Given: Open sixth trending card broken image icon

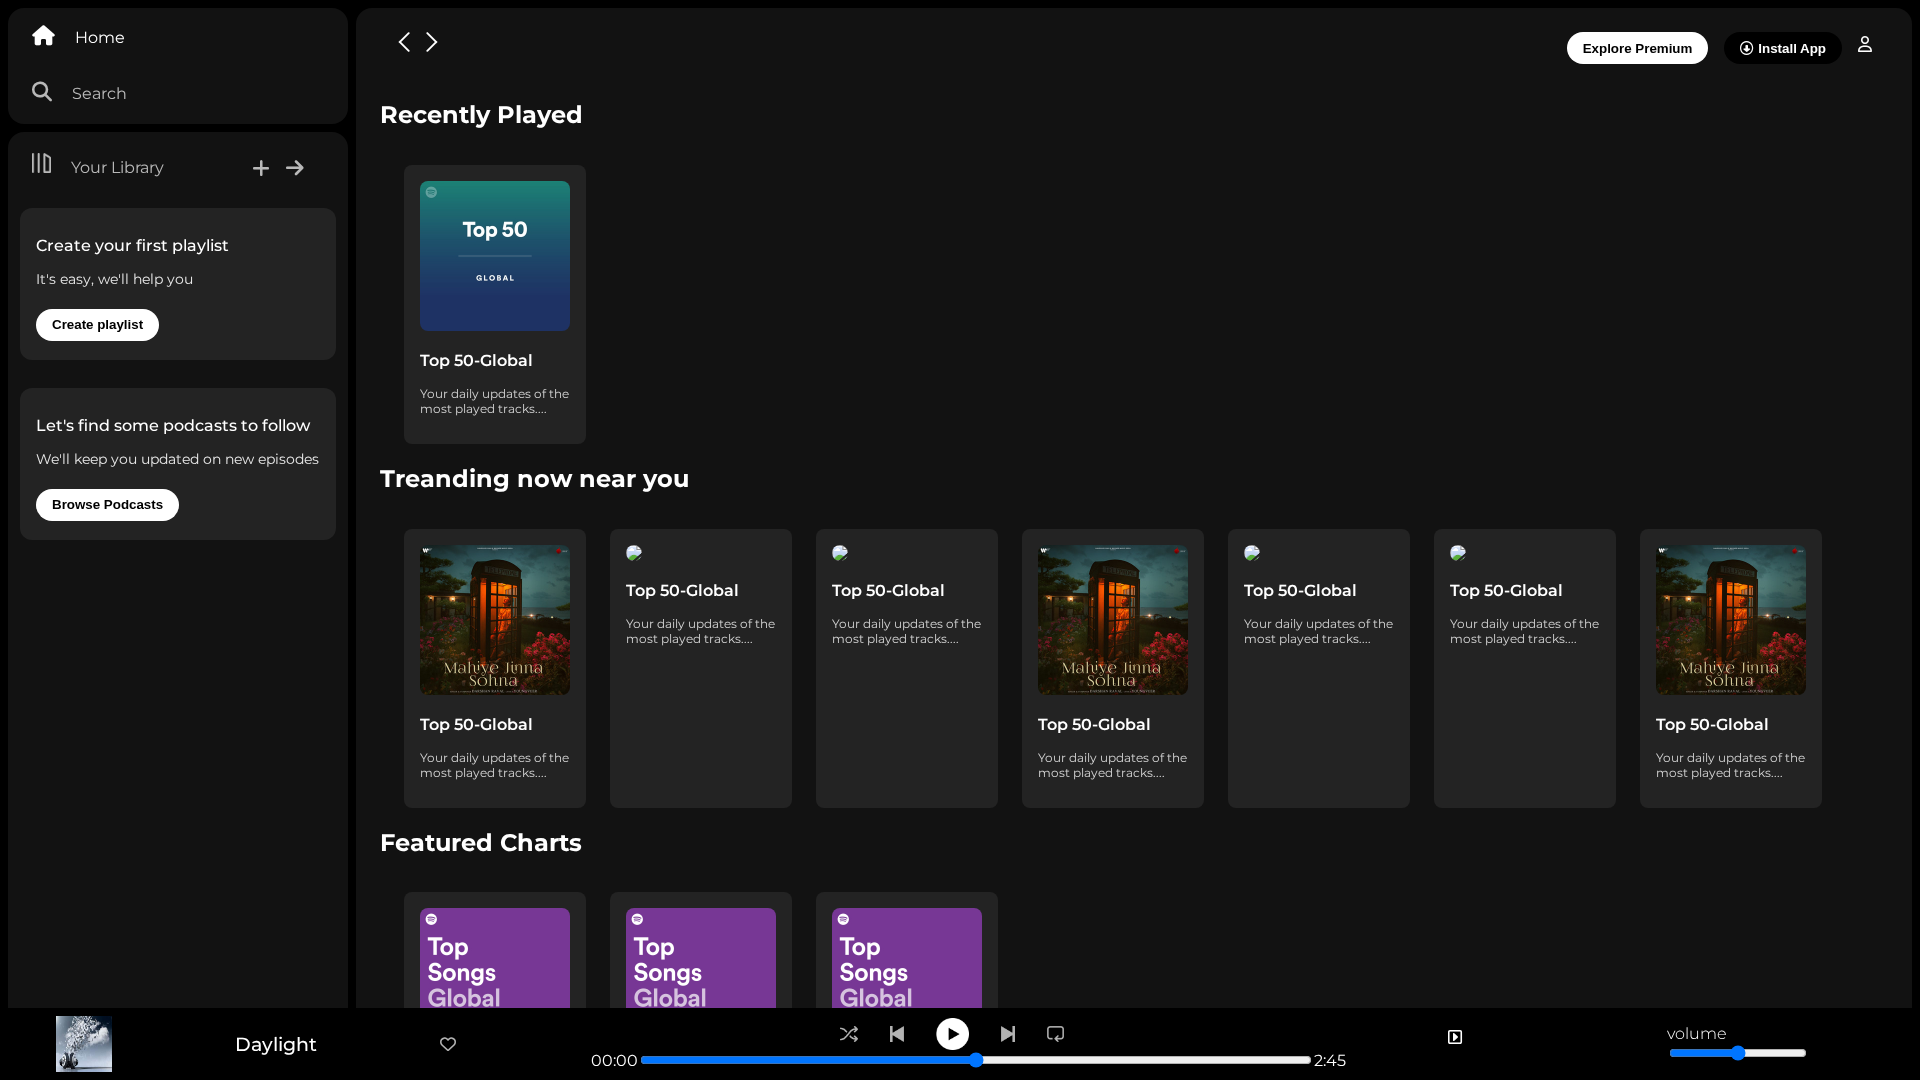Looking at the screenshot, I should 1458,553.
